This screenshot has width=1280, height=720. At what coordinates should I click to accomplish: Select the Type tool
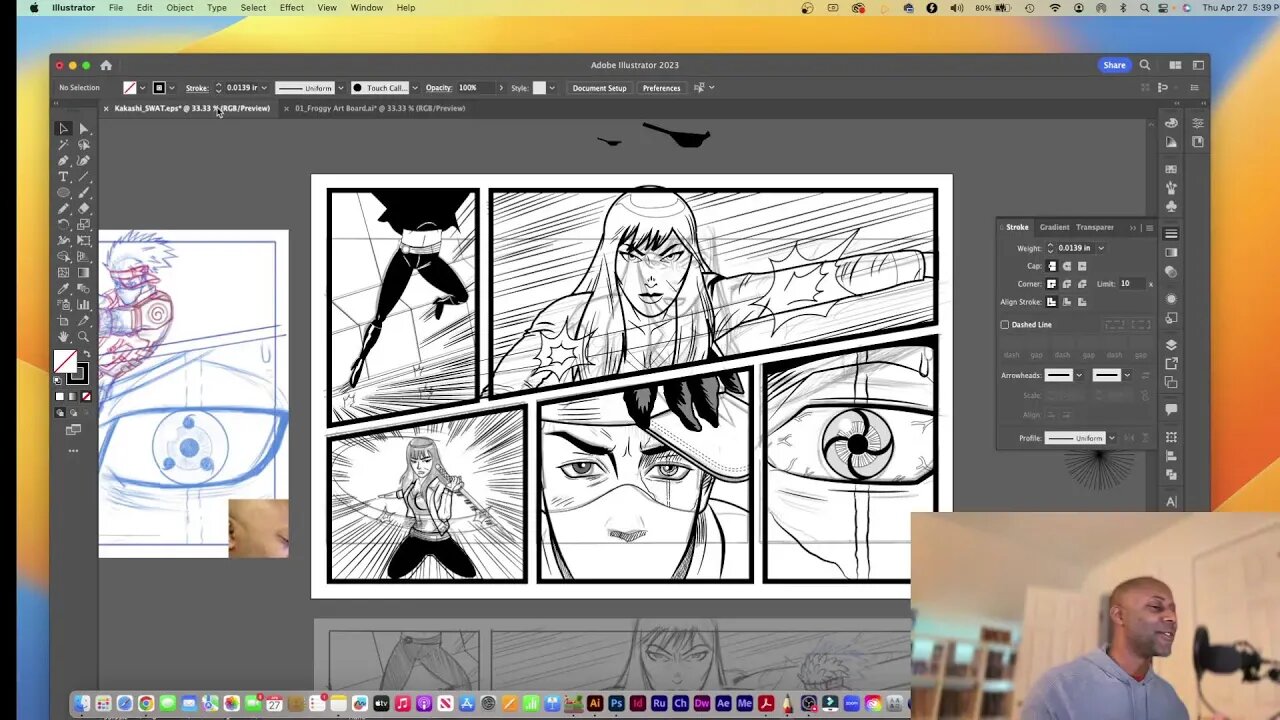[x=63, y=176]
